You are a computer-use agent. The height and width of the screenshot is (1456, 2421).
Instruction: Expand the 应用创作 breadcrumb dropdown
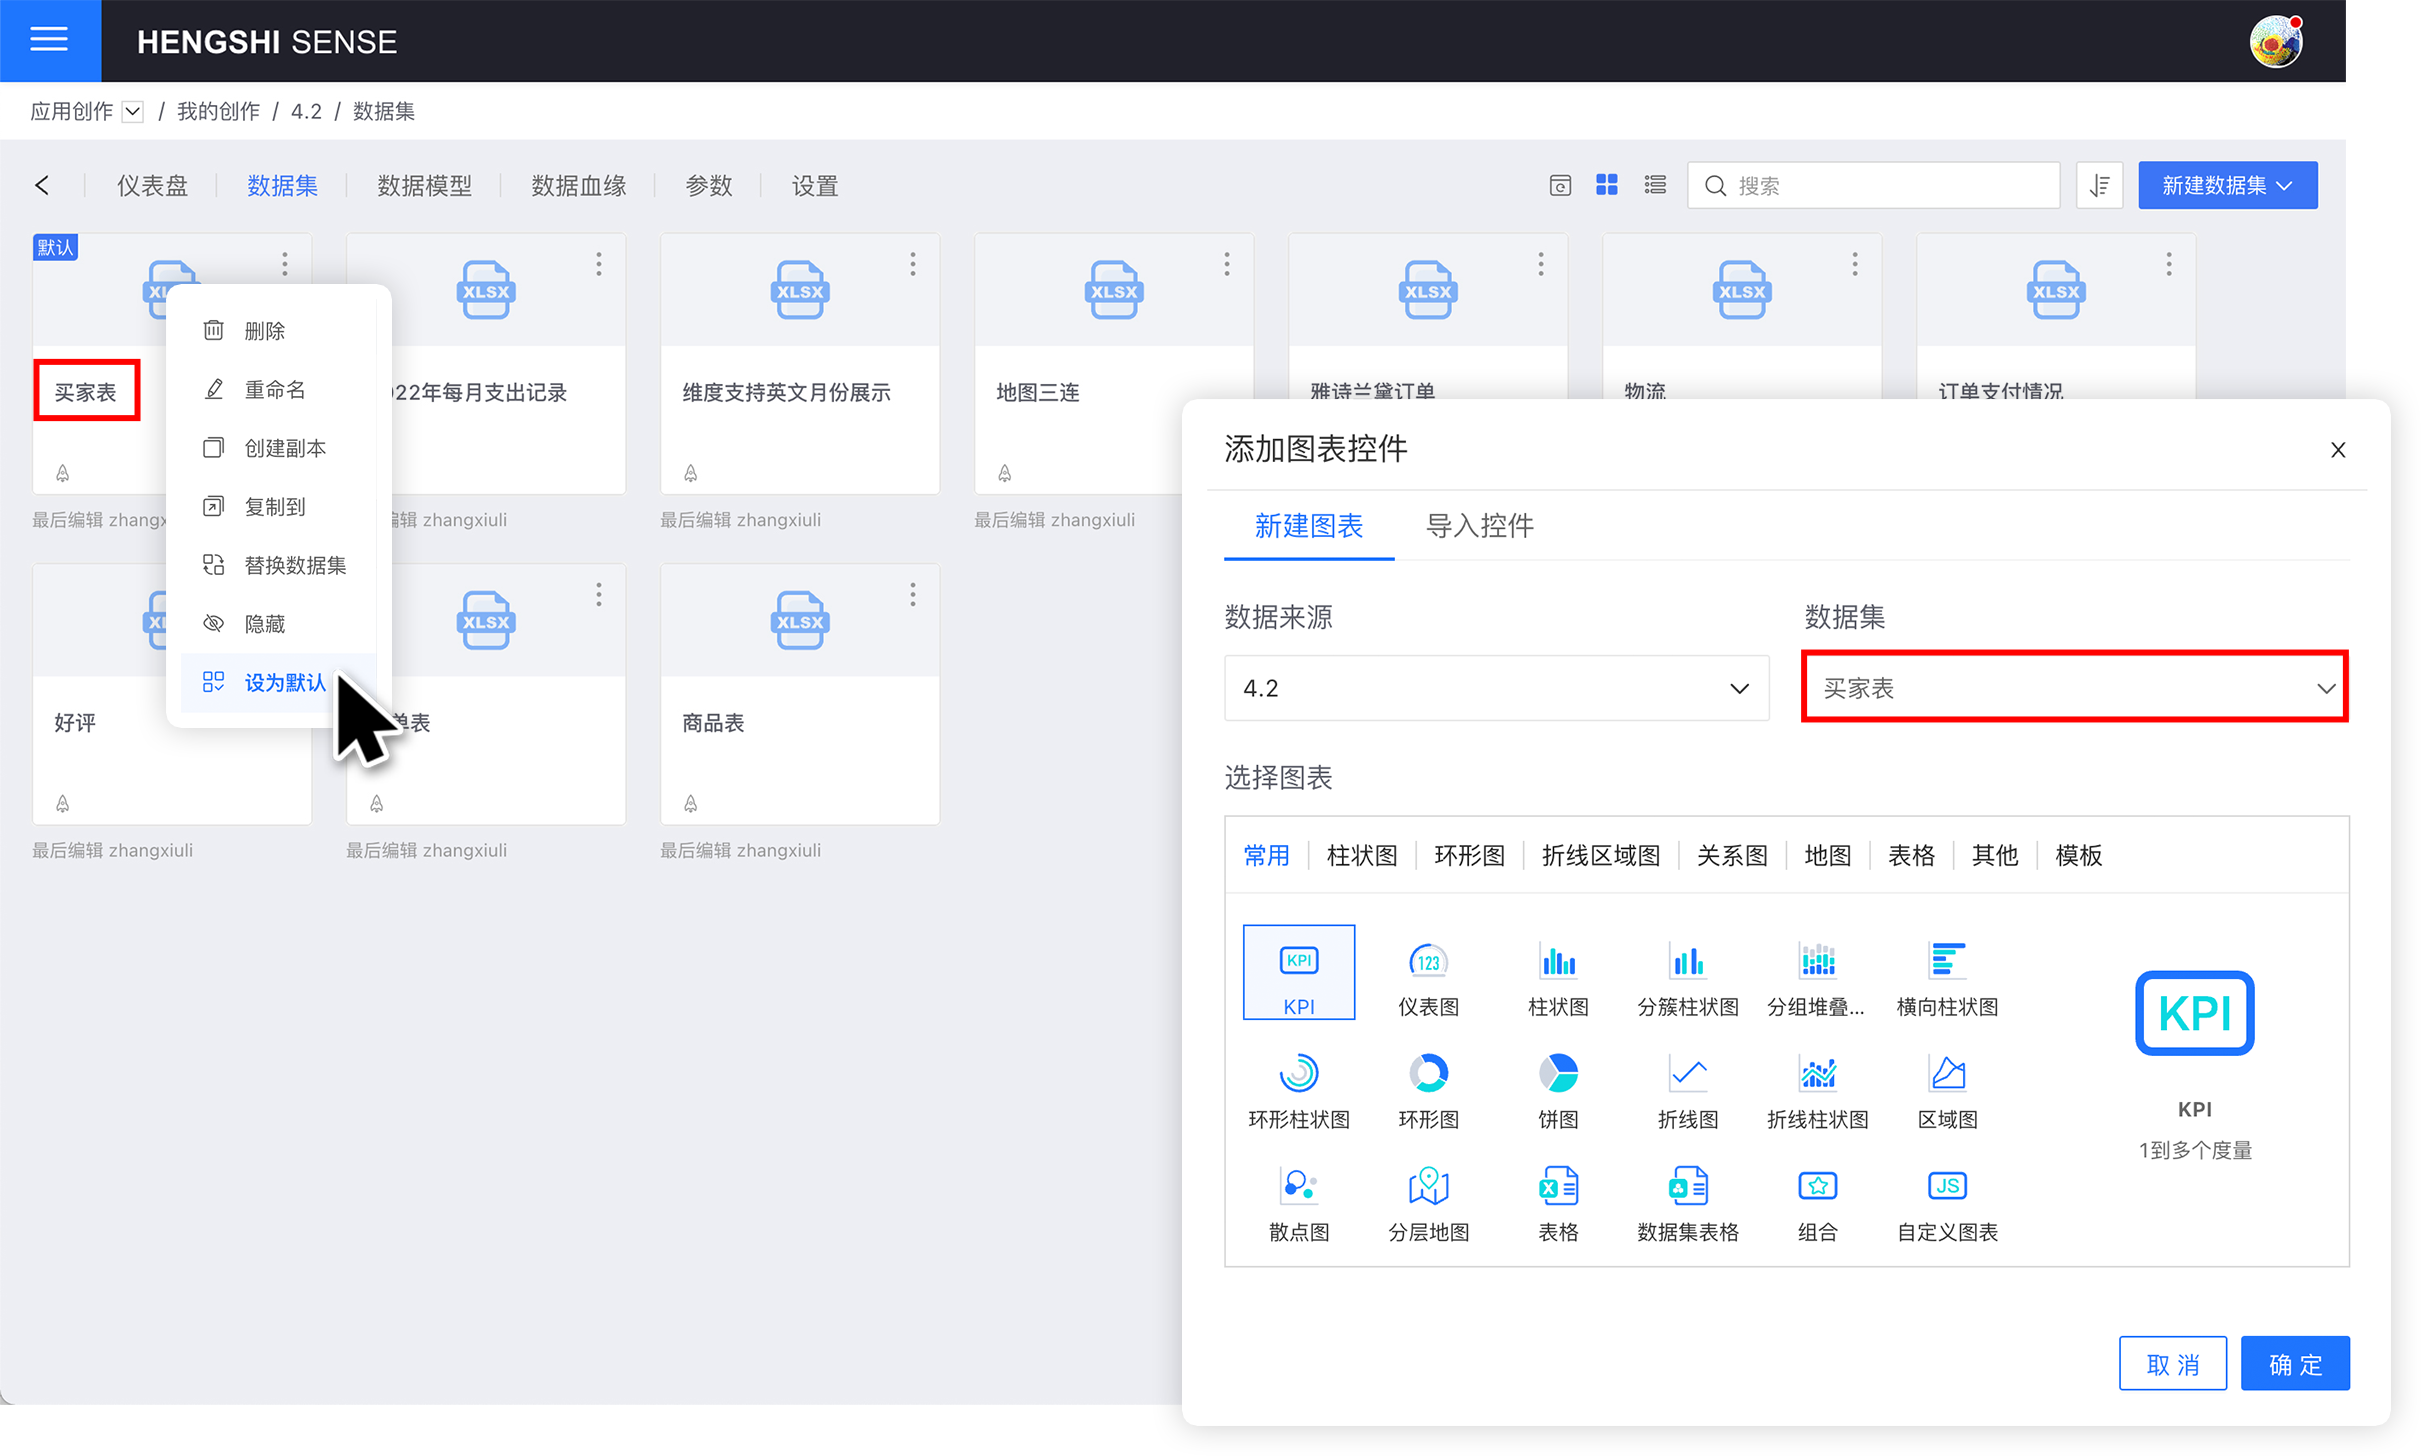tap(133, 111)
